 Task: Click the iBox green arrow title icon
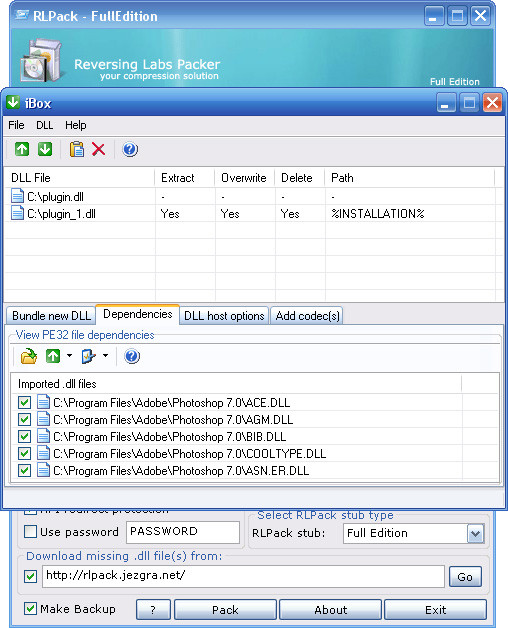(x=13, y=103)
